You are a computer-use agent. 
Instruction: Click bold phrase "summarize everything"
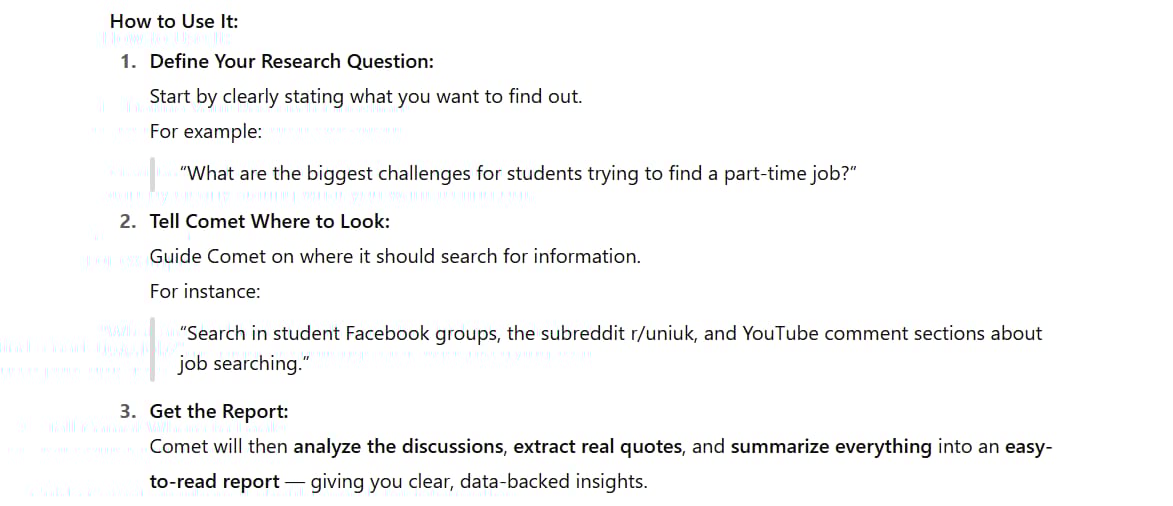831,448
